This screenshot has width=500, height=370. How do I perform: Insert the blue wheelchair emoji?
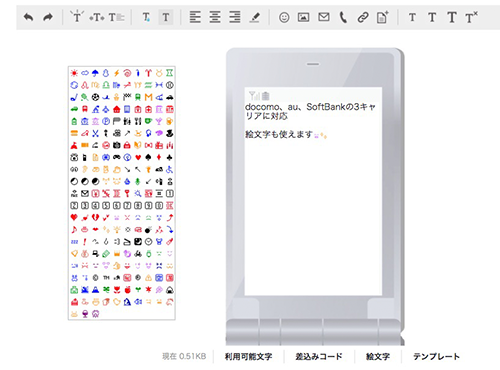point(169,170)
